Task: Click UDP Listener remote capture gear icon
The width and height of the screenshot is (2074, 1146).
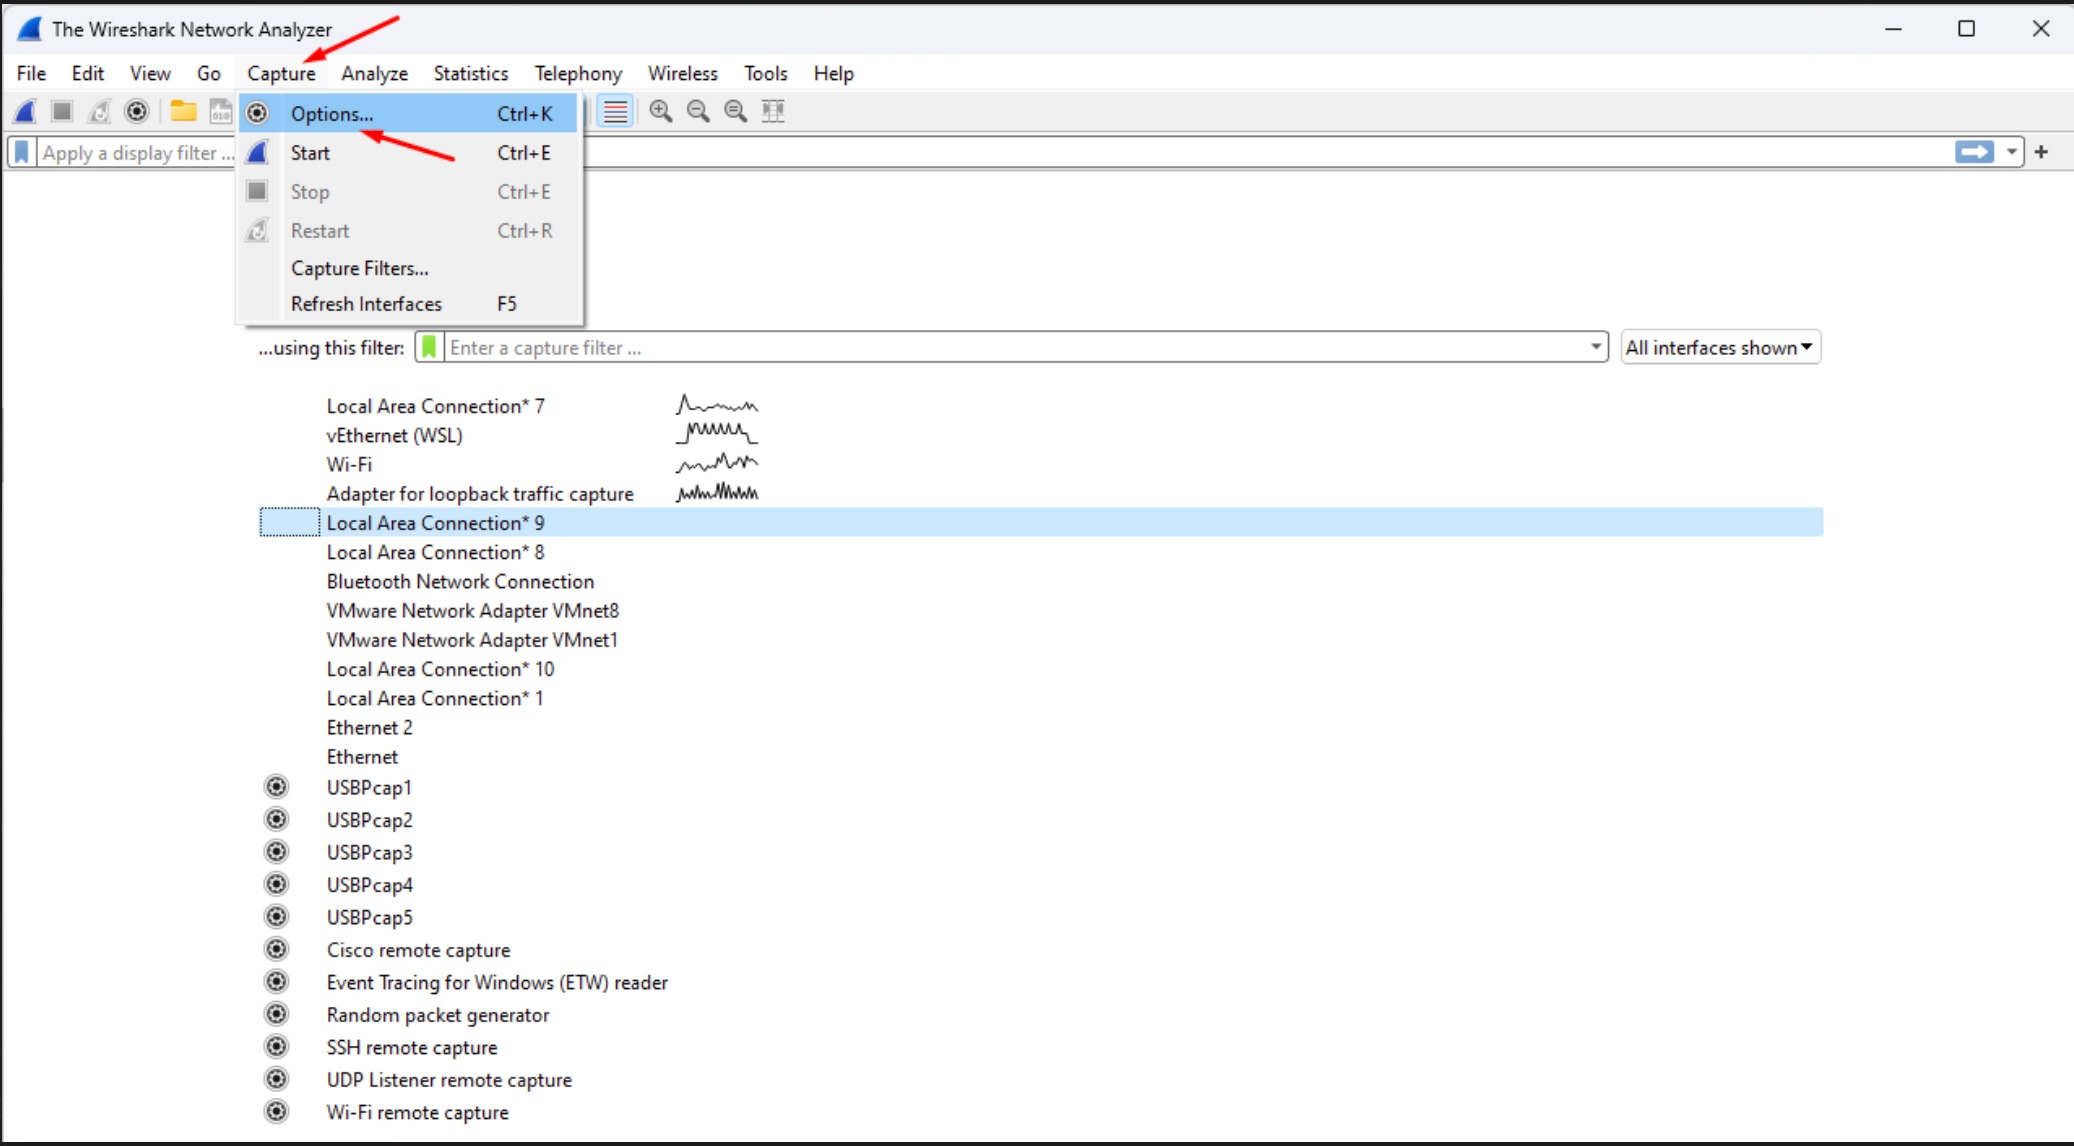Action: 276,1079
